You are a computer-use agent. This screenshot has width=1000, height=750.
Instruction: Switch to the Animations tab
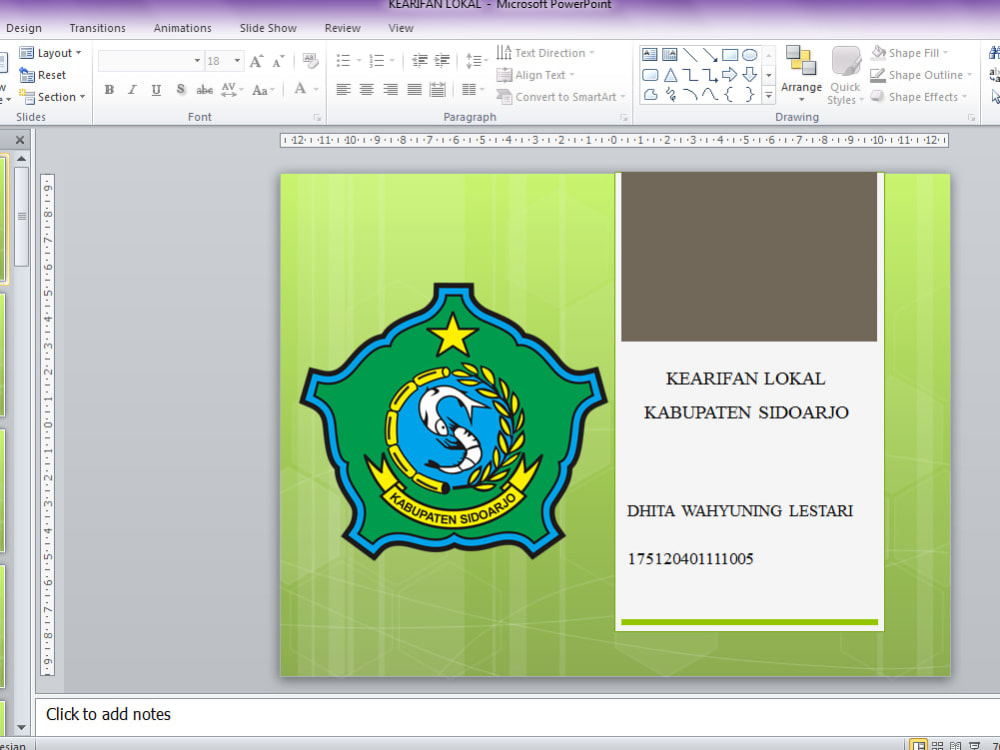point(182,28)
